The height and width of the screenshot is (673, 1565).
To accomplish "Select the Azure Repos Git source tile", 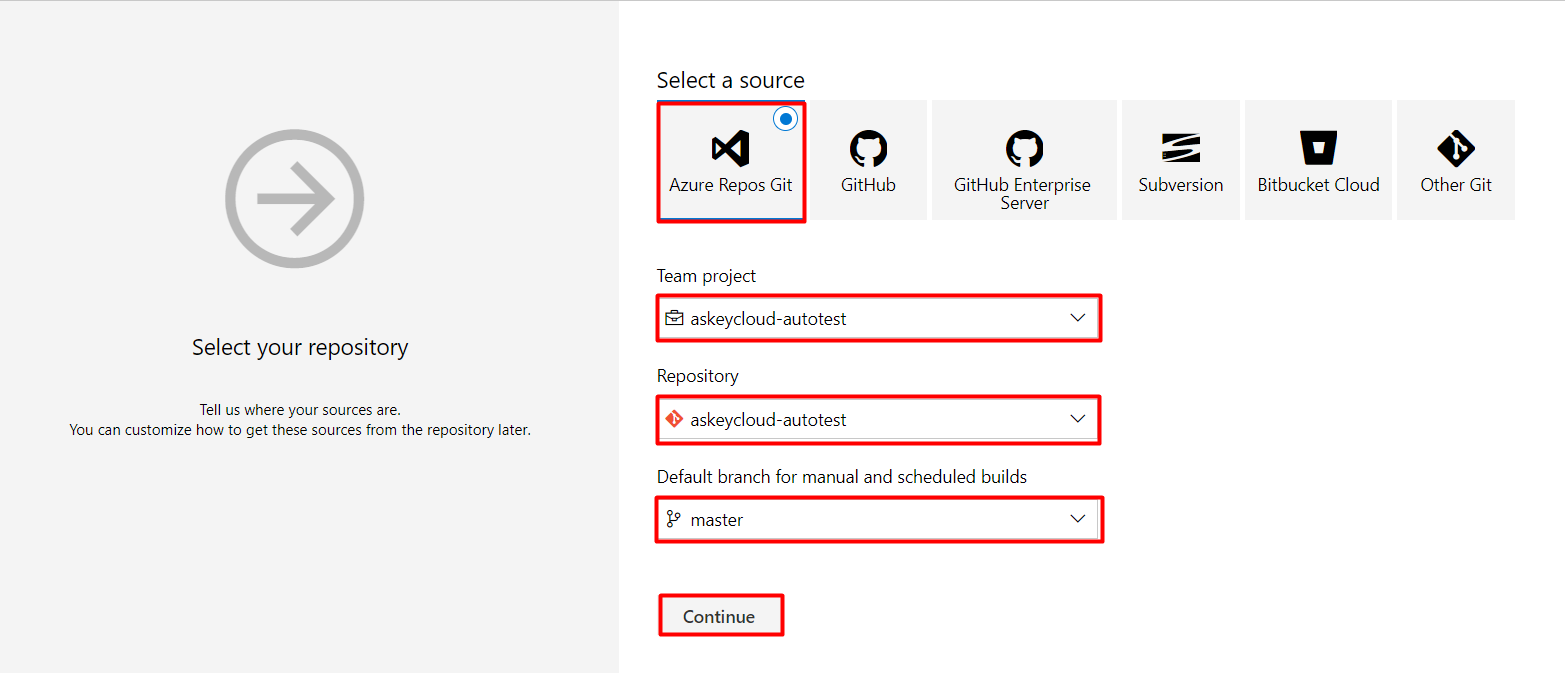I will click(732, 161).
